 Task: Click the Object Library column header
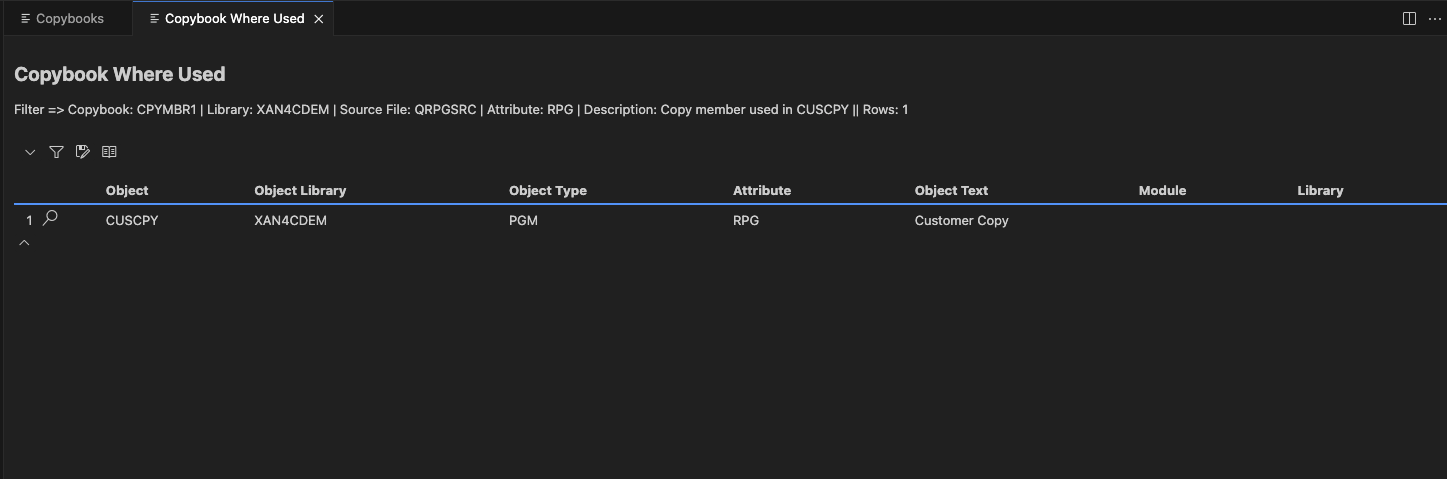(300, 190)
